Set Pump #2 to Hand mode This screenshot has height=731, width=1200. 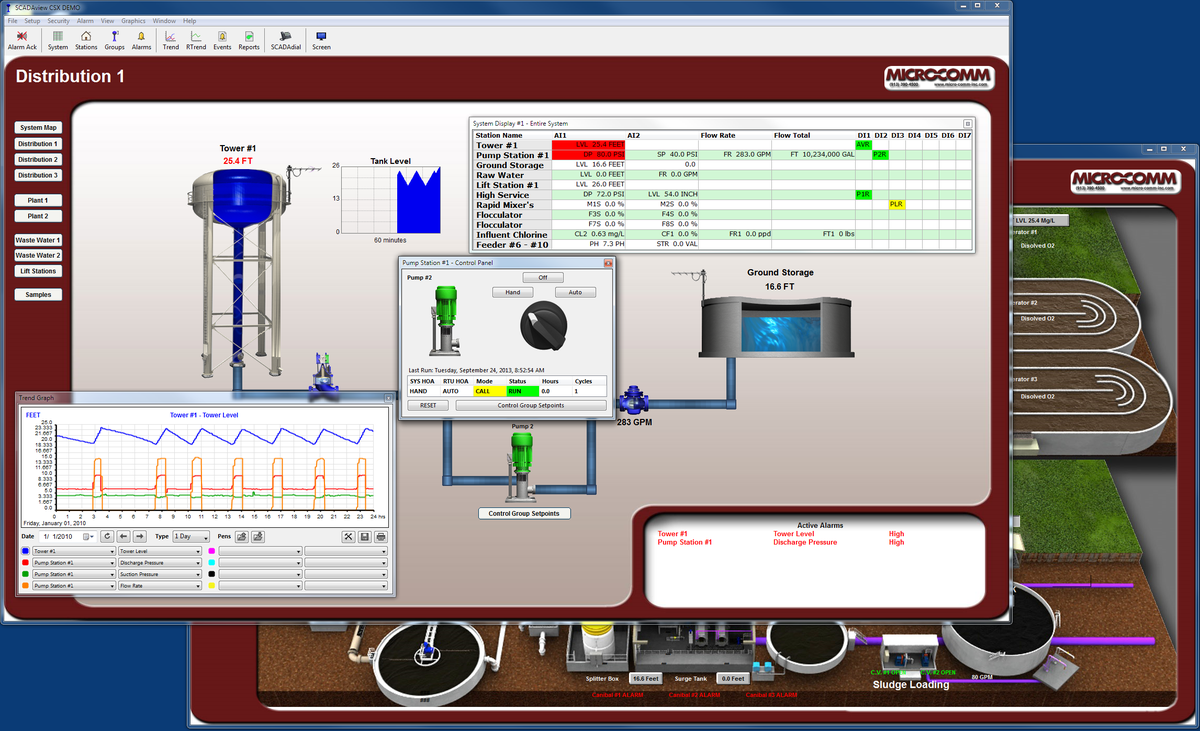[512, 292]
